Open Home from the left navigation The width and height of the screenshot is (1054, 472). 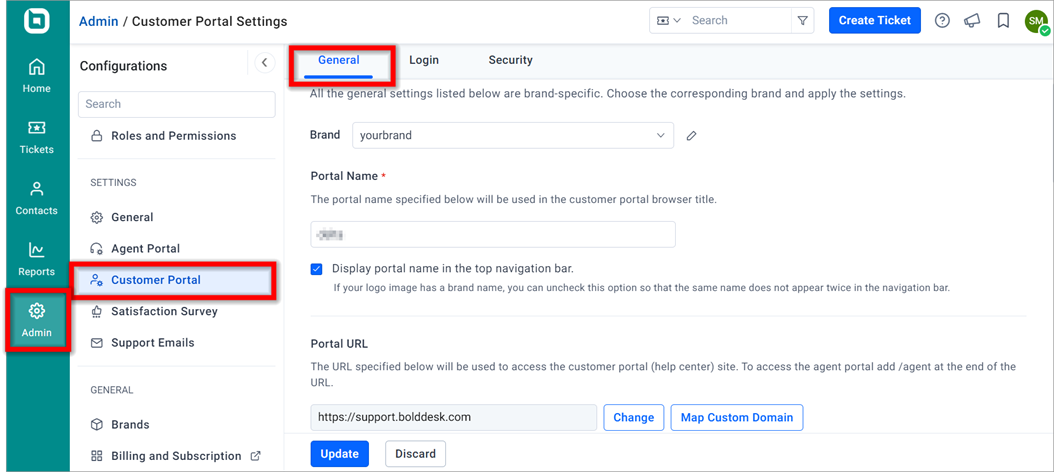pyautogui.click(x=36, y=75)
